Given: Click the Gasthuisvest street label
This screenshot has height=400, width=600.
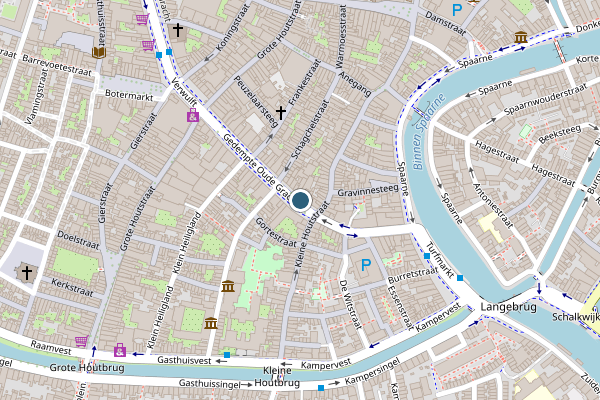Looking at the screenshot, I should 184,360.
